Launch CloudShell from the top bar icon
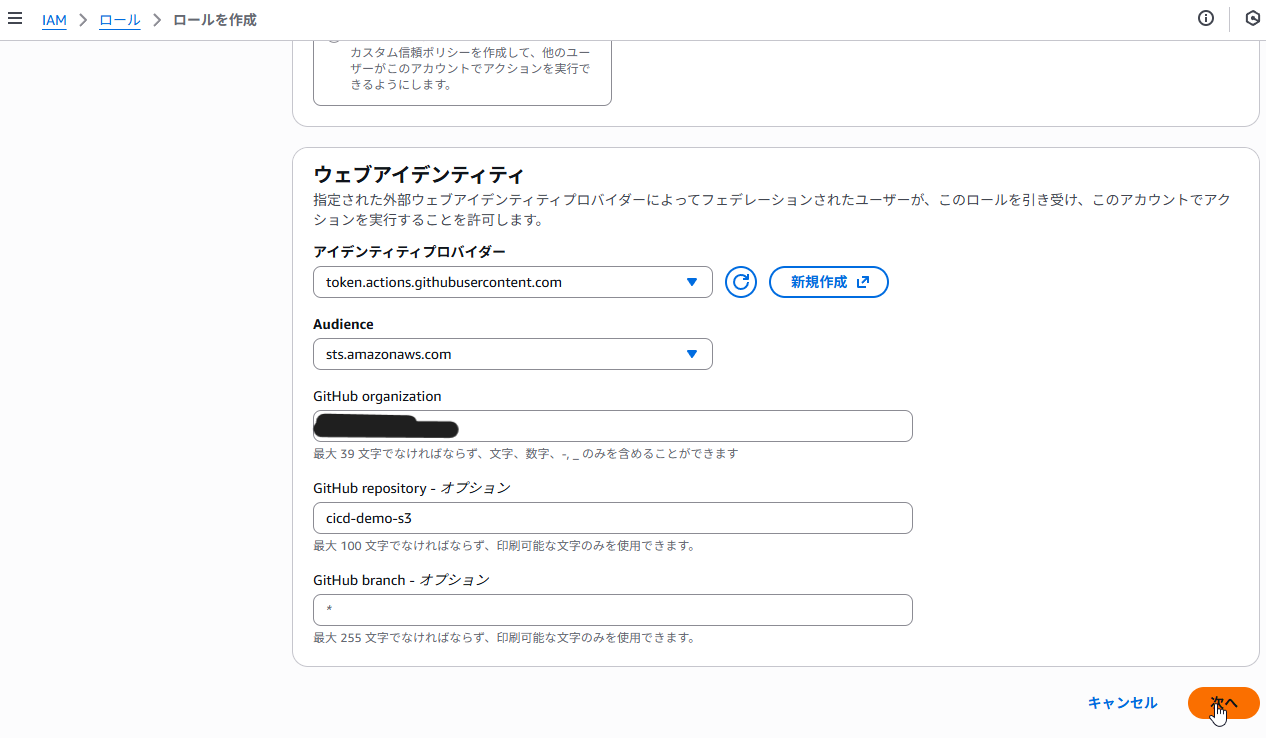The image size is (1266, 738). tap(1252, 18)
